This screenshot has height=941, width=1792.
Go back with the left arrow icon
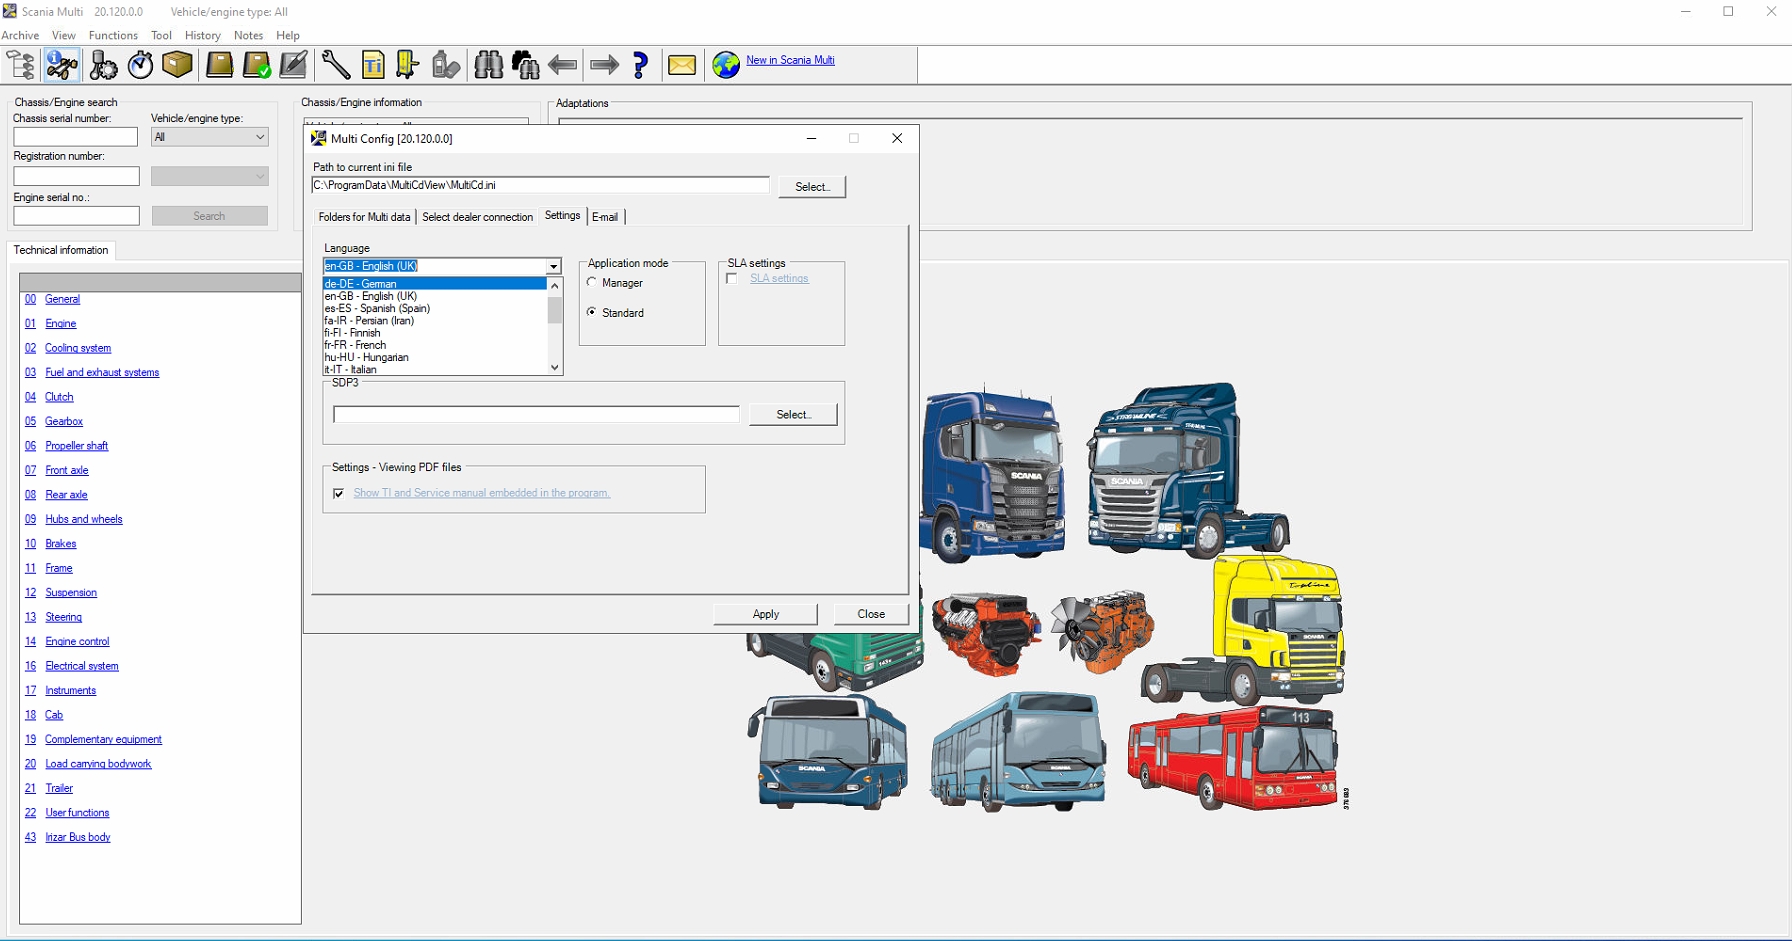pos(563,65)
